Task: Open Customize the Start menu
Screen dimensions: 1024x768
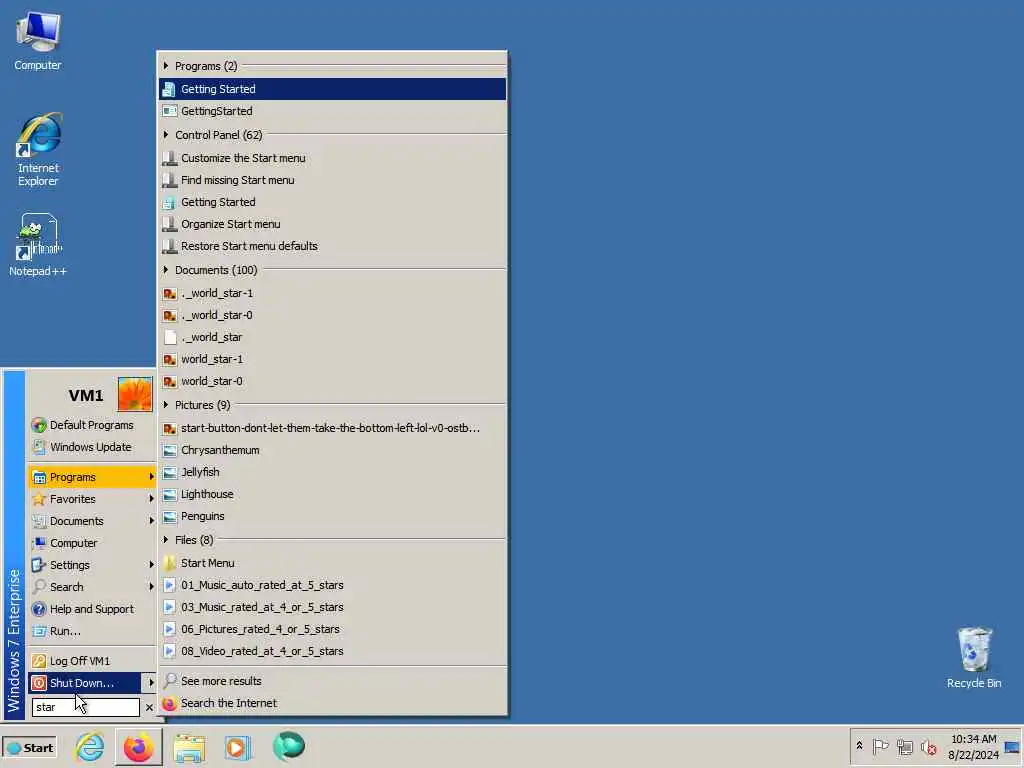Action: [x=332, y=158]
